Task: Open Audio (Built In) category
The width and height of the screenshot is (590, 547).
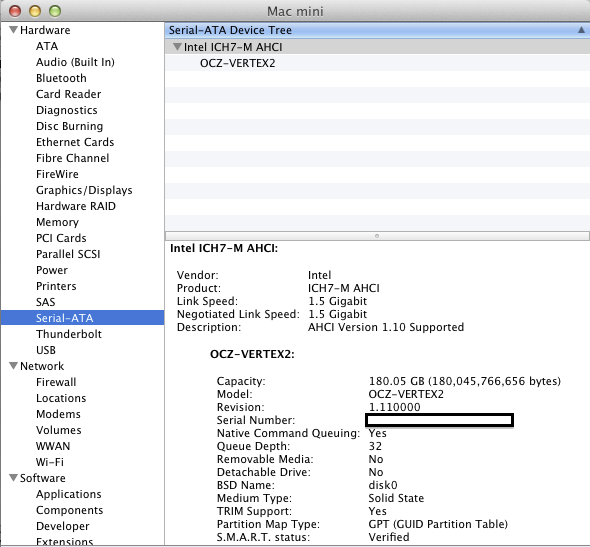Action: pyautogui.click(x=75, y=62)
